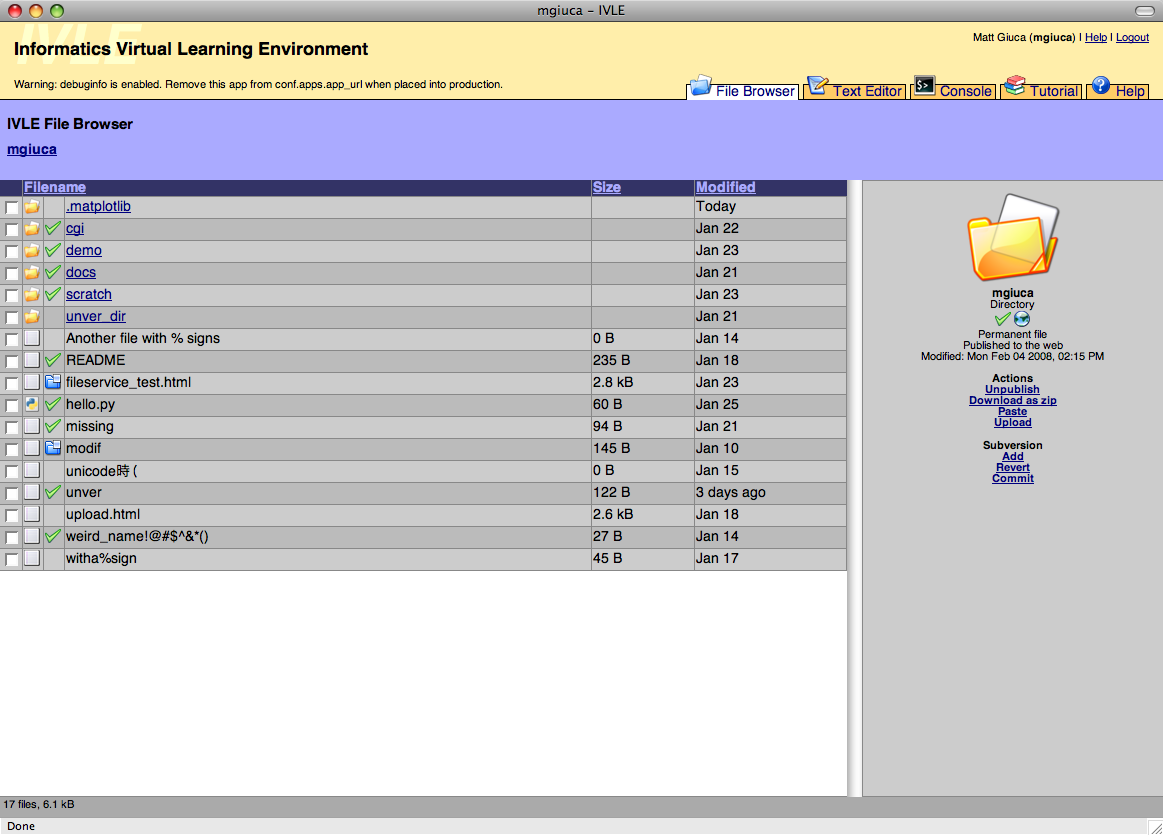Click the folder icon next to .matplotlib
This screenshot has height=835, width=1163.
click(32, 207)
